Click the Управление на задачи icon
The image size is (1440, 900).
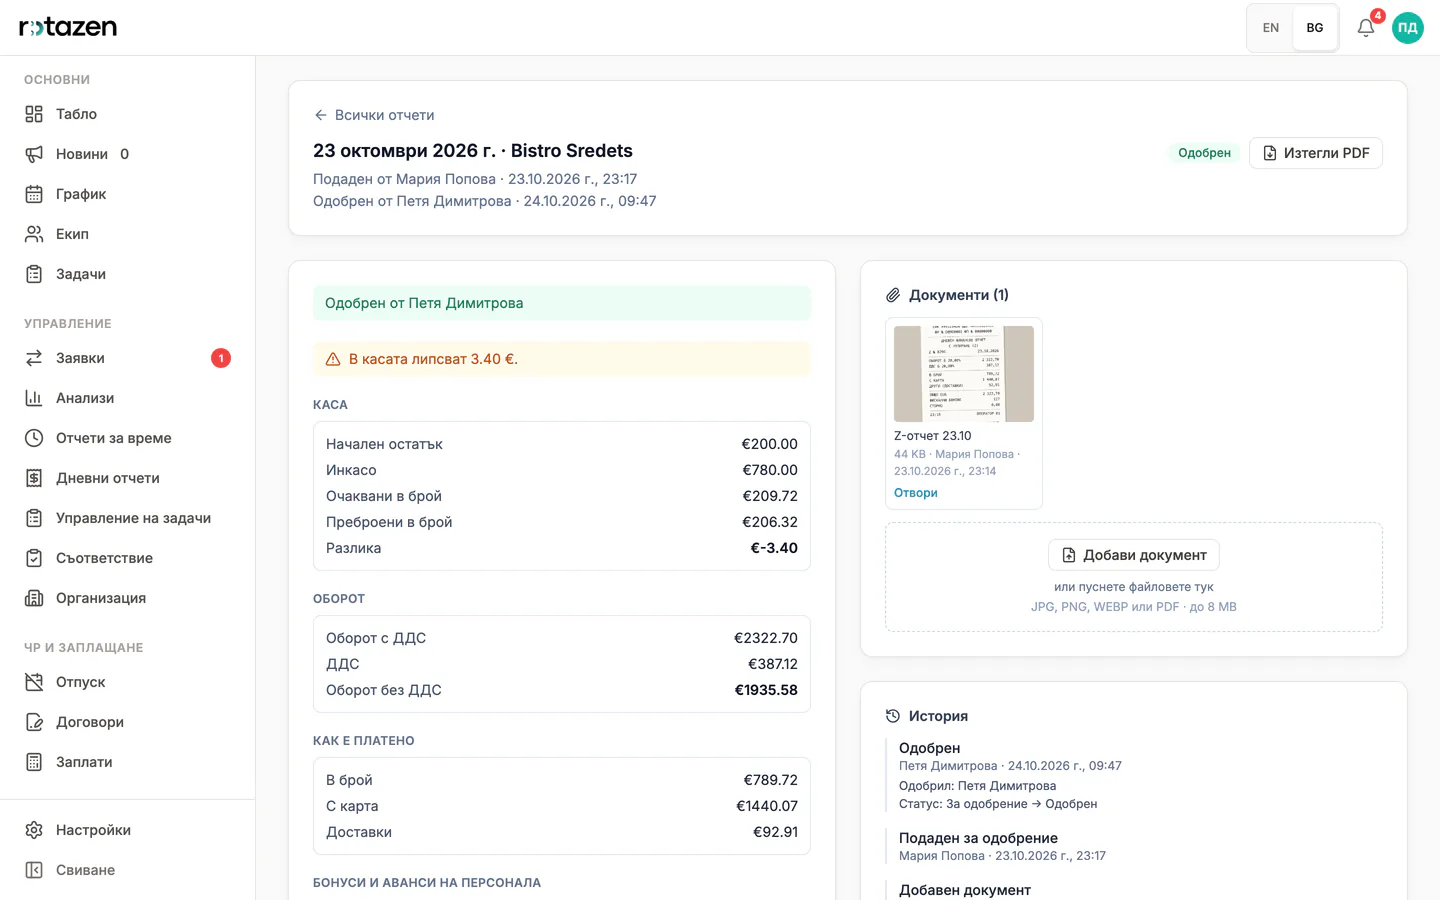point(34,518)
